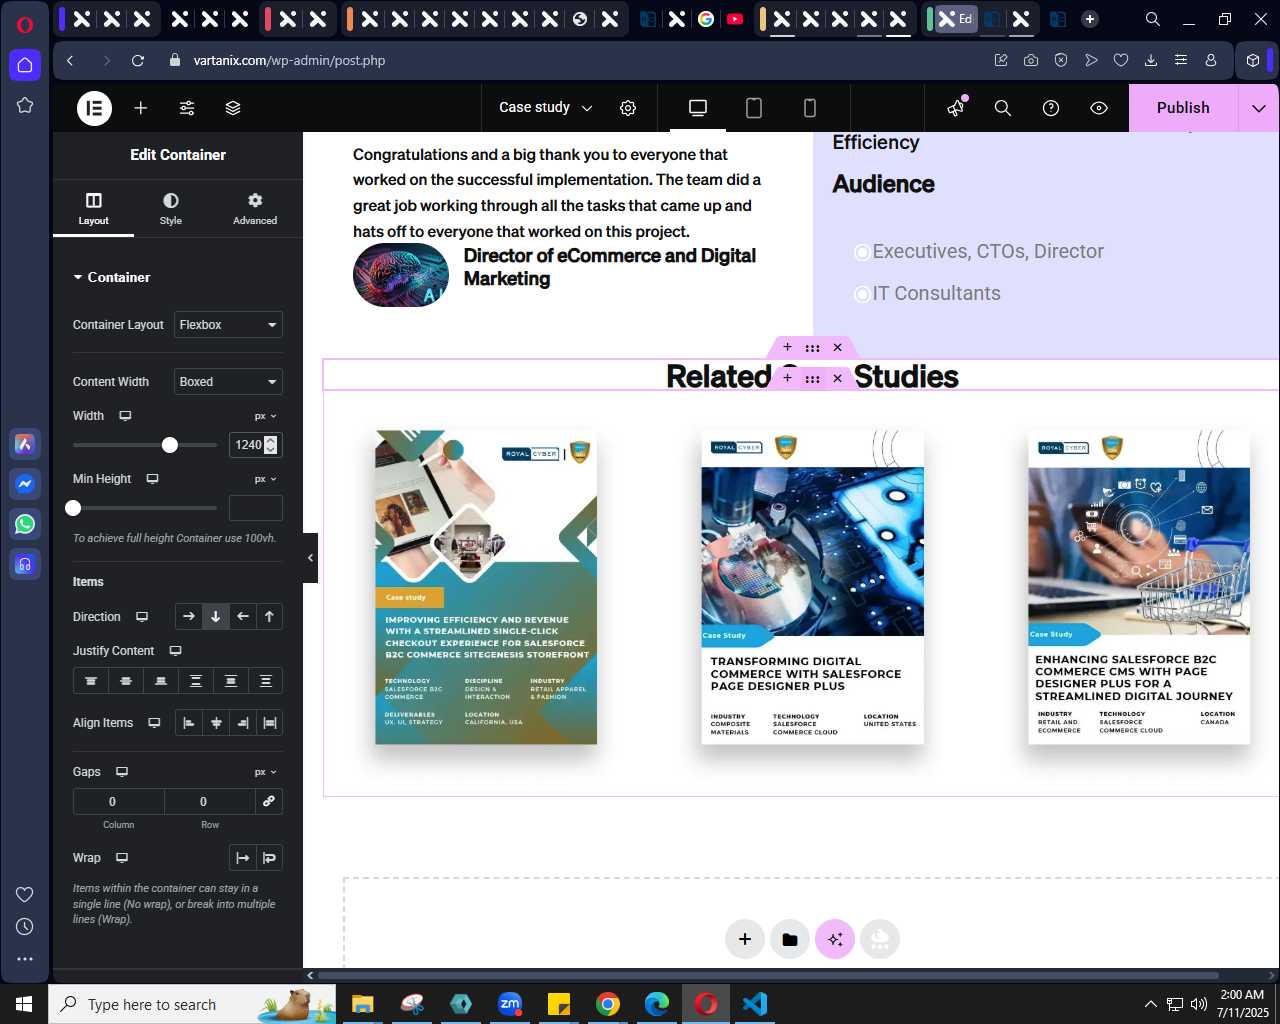Set direction to row right arrow
Image resolution: width=1280 pixels, height=1024 pixels.
(189, 617)
